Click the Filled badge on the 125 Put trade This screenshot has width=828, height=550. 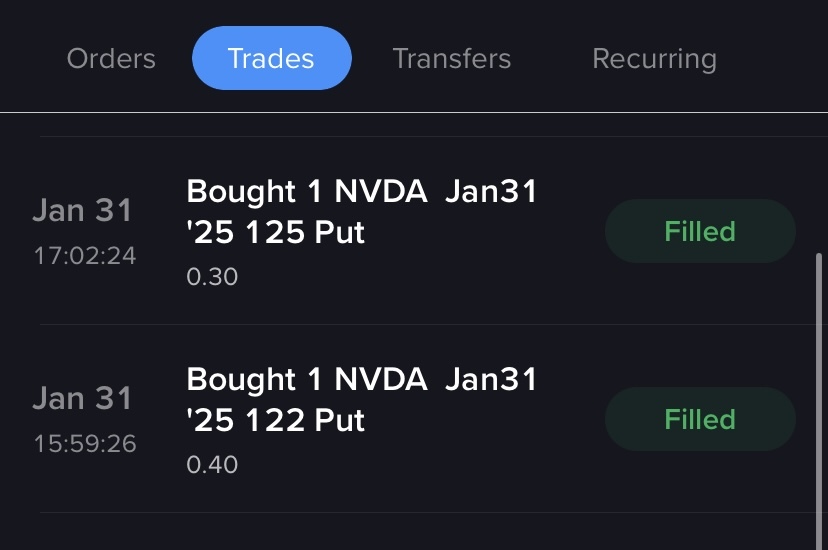coord(700,232)
